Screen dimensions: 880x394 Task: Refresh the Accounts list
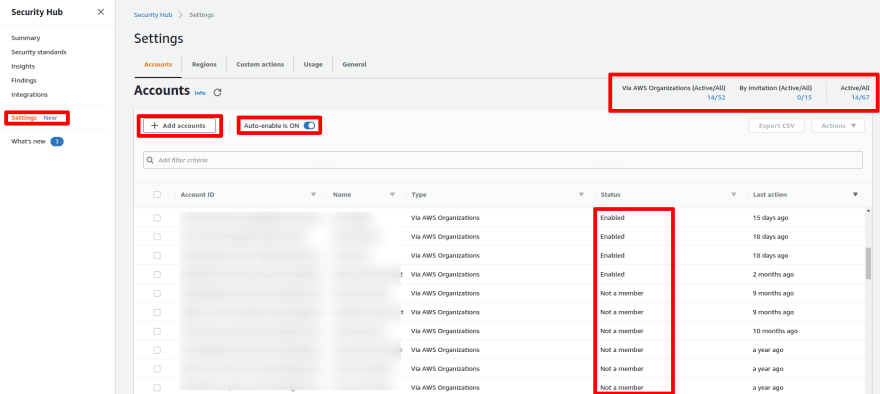coord(217,93)
